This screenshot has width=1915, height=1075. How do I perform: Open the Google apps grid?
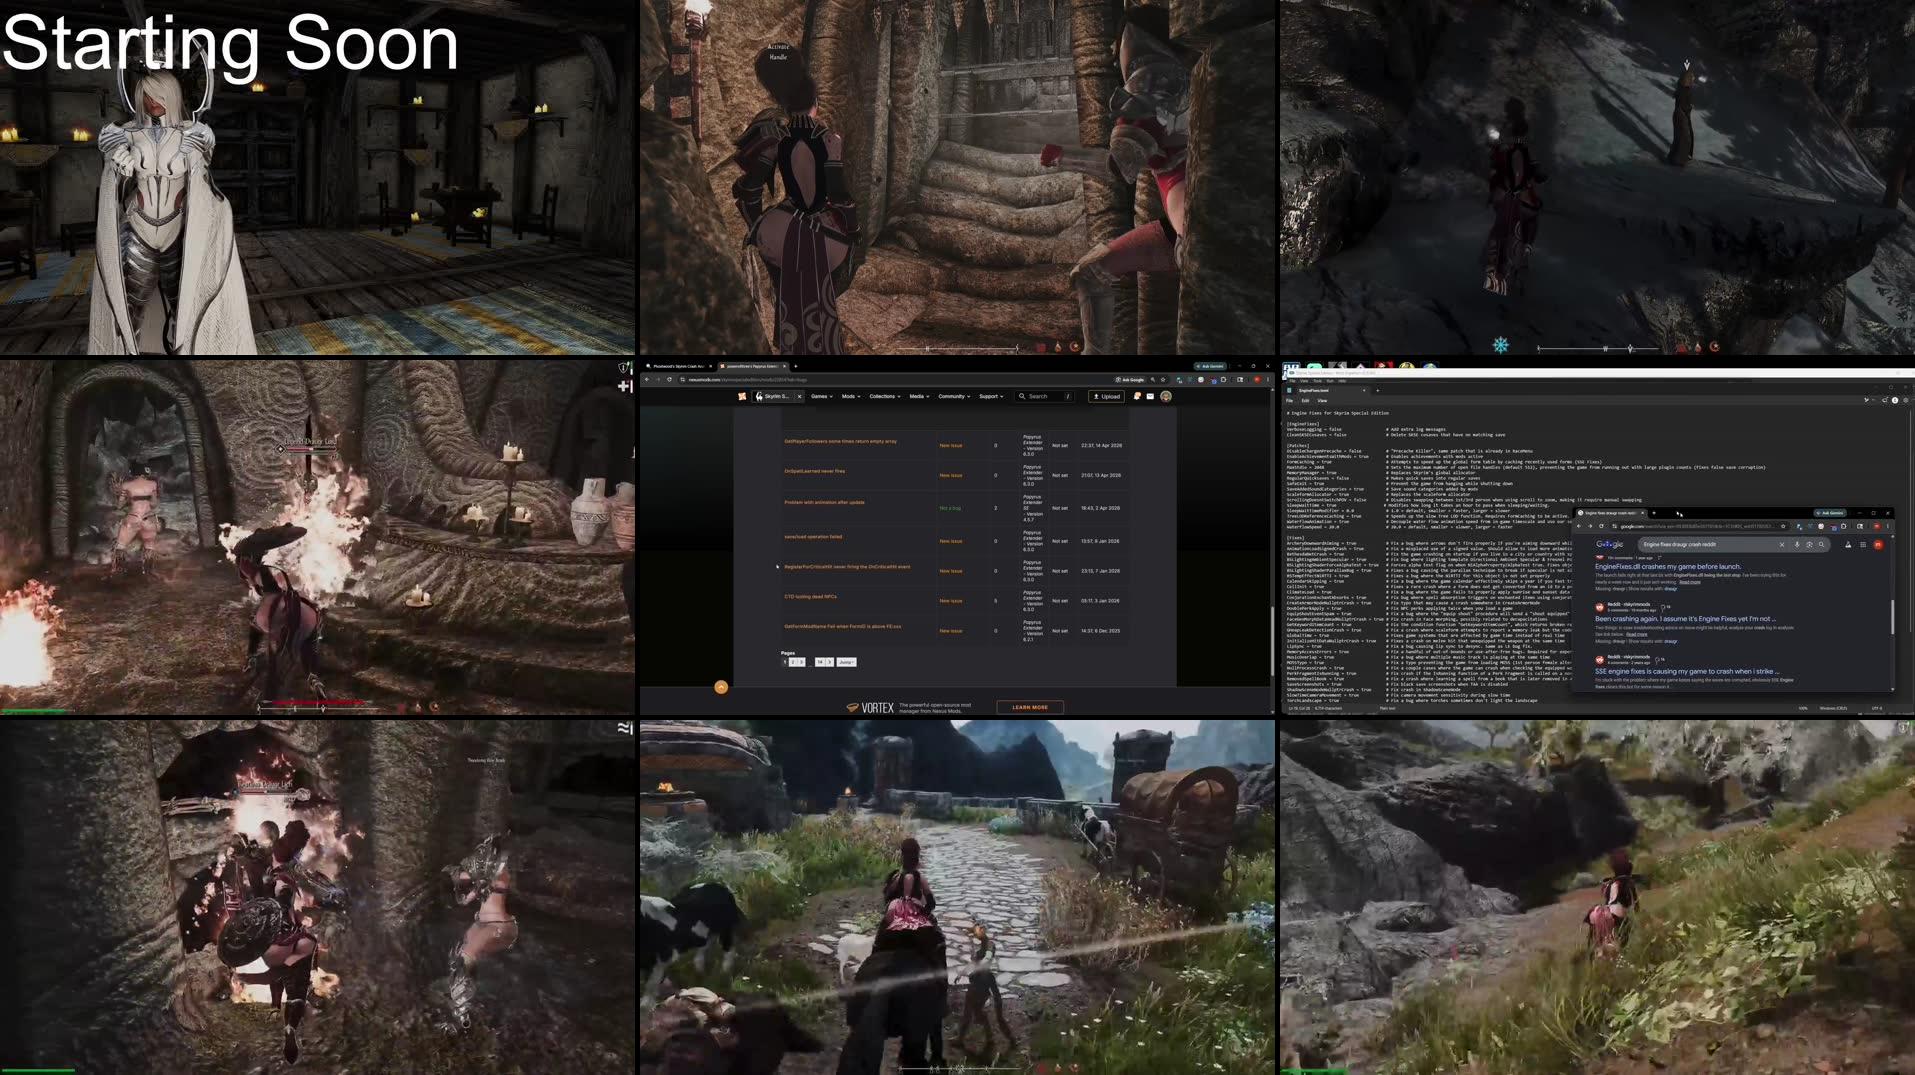tap(1863, 545)
